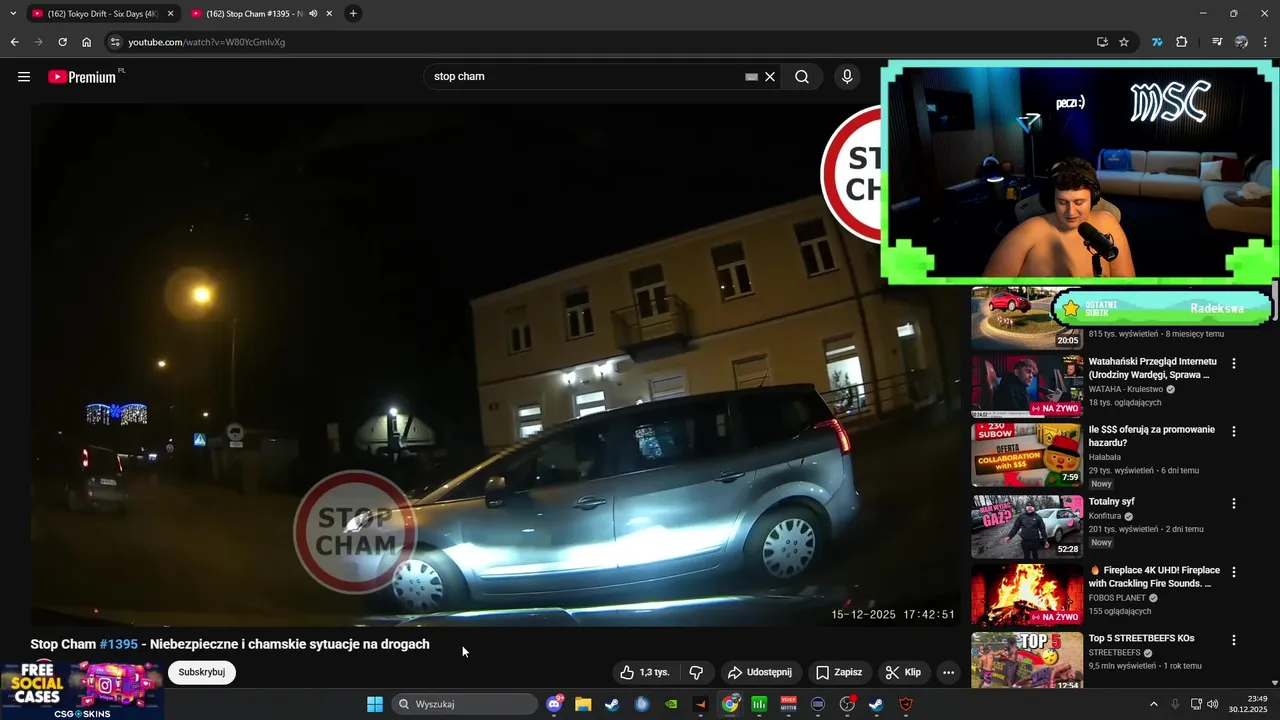This screenshot has height=720, width=1280.
Task: Dislike the Stop Cham video
Action: 697,672
